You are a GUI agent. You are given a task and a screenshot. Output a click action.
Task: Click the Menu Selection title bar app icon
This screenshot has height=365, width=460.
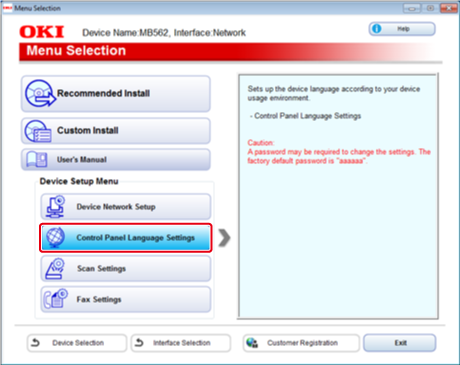(7, 8)
